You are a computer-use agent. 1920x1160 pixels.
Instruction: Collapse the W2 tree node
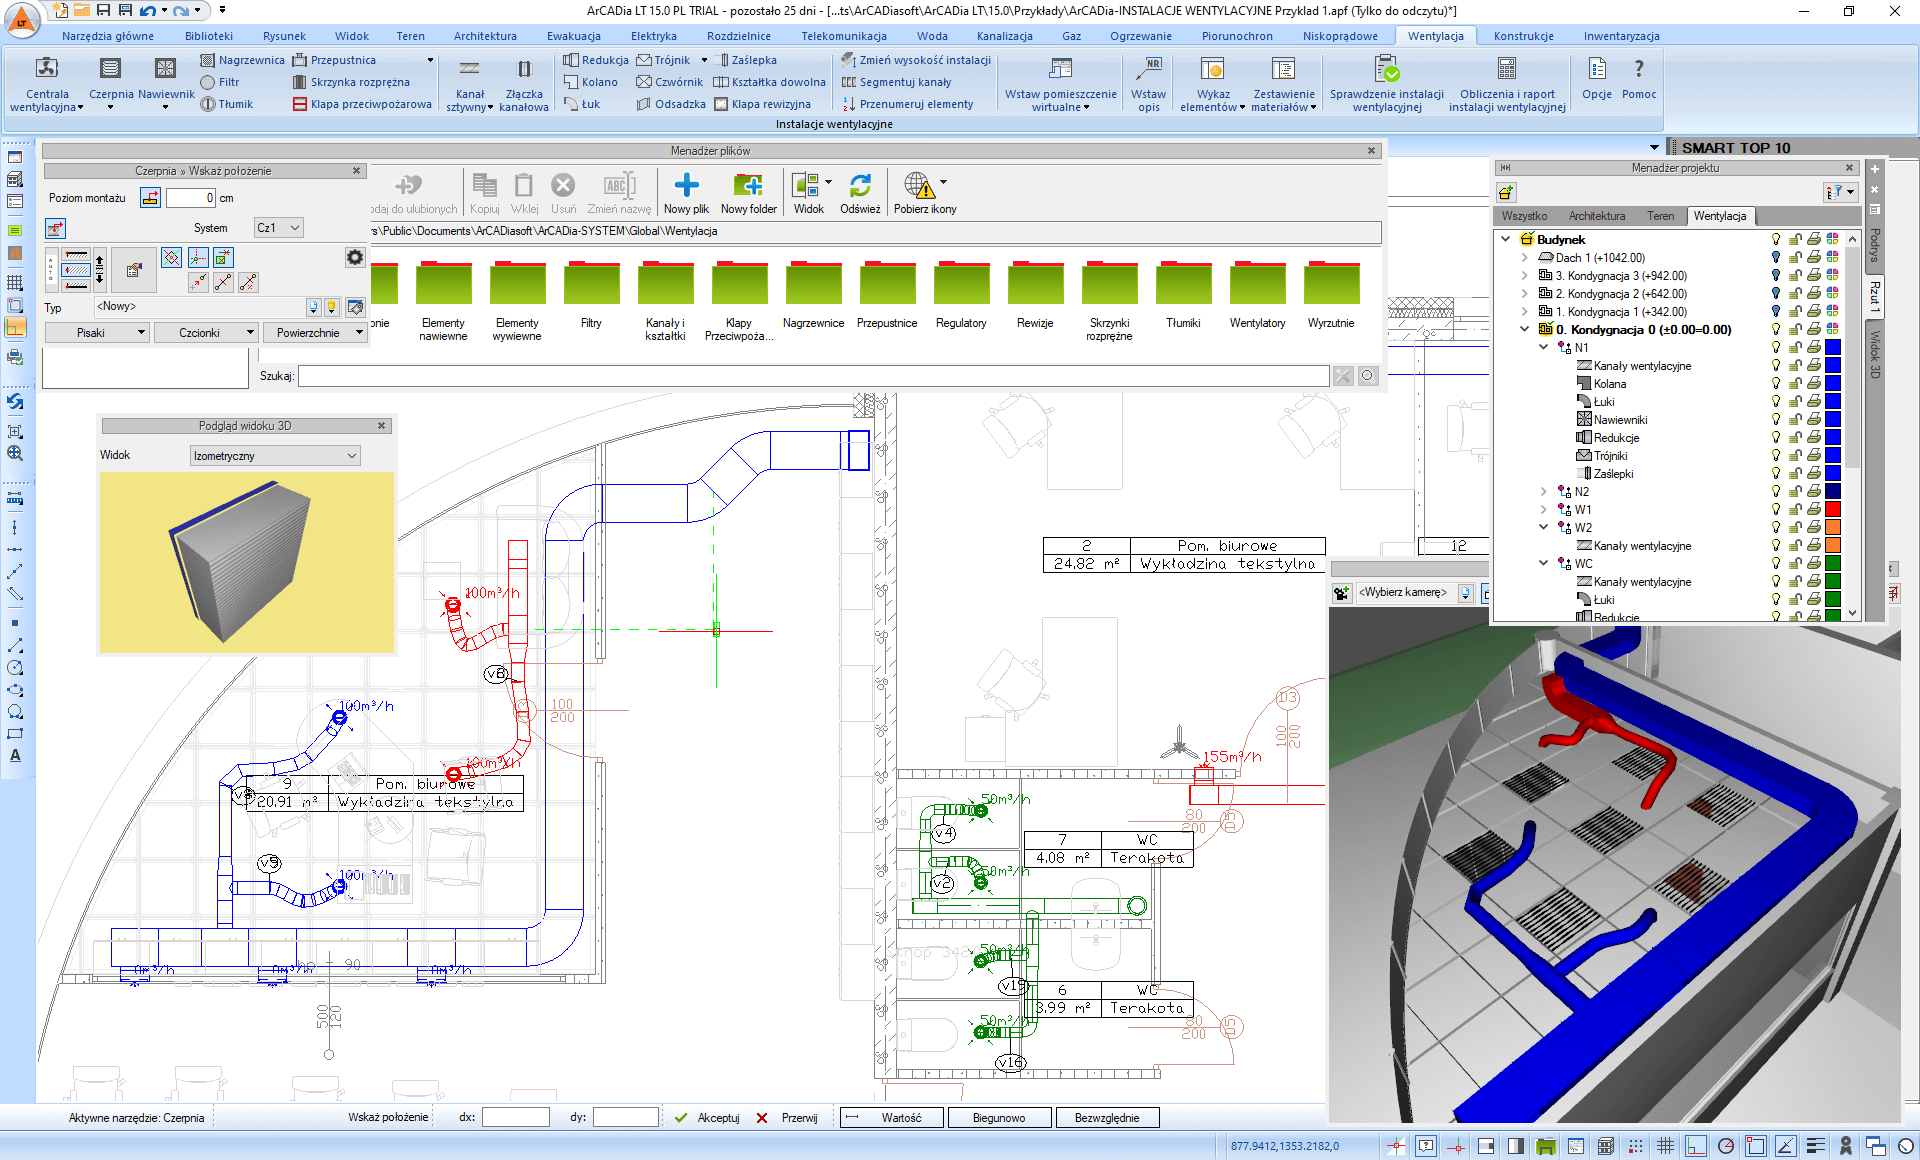(1543, 527)
